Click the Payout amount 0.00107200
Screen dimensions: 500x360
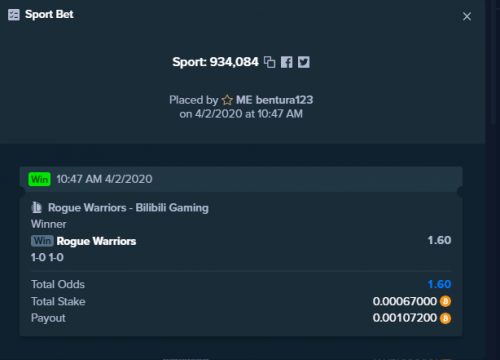point(405,318)
